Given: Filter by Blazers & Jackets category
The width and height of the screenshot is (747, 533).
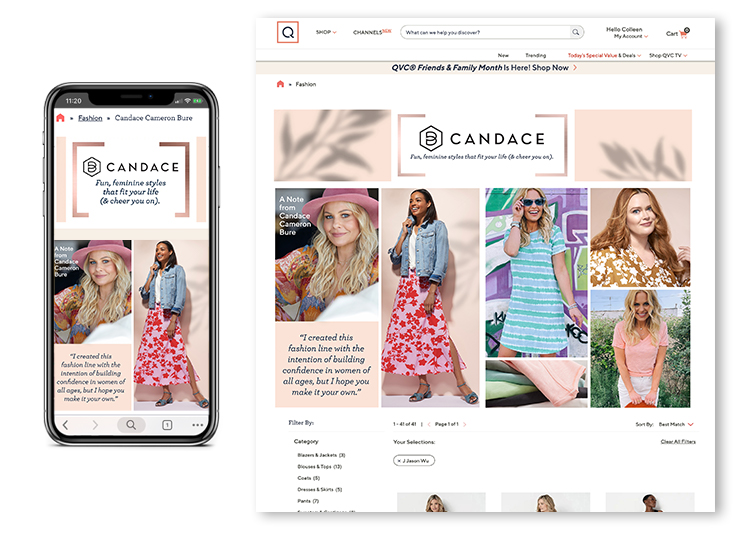Looking at the screenshot, I should point(321,455).
